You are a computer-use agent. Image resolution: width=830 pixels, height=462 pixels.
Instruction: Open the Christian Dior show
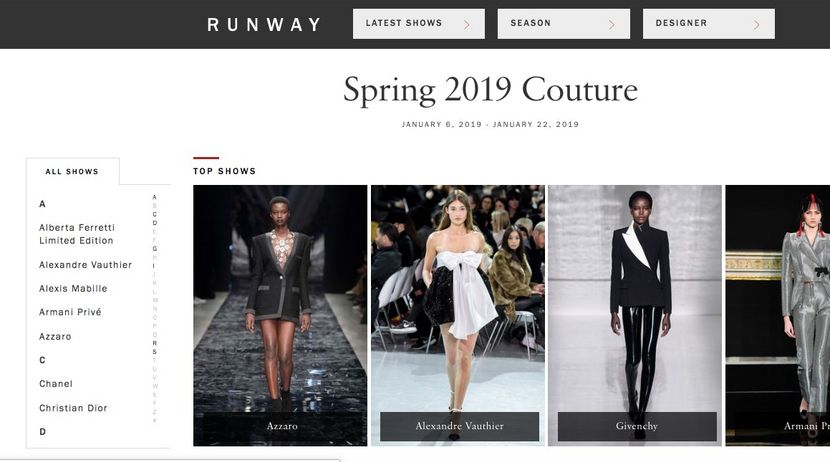(x=73, y=408)
